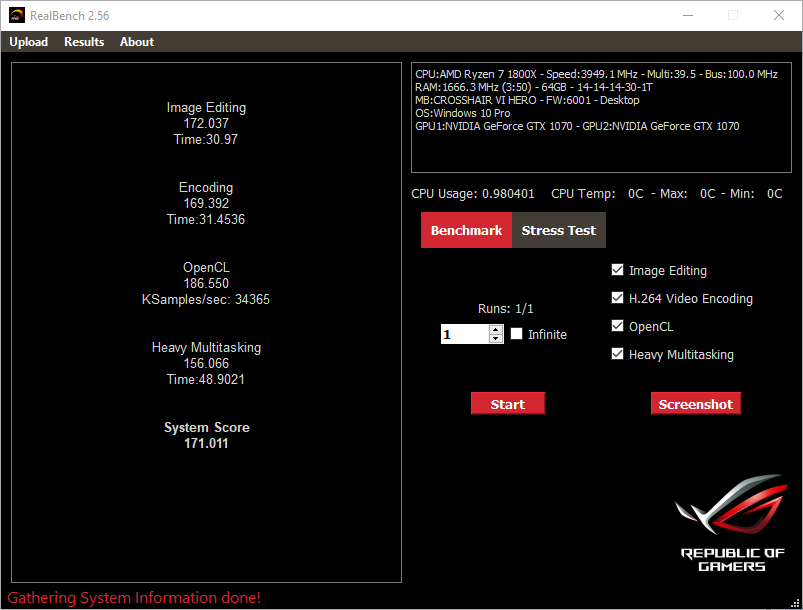Start the benchmark with the Start button
The height and width of the screenshot is (610, 803).
[508, 404]
